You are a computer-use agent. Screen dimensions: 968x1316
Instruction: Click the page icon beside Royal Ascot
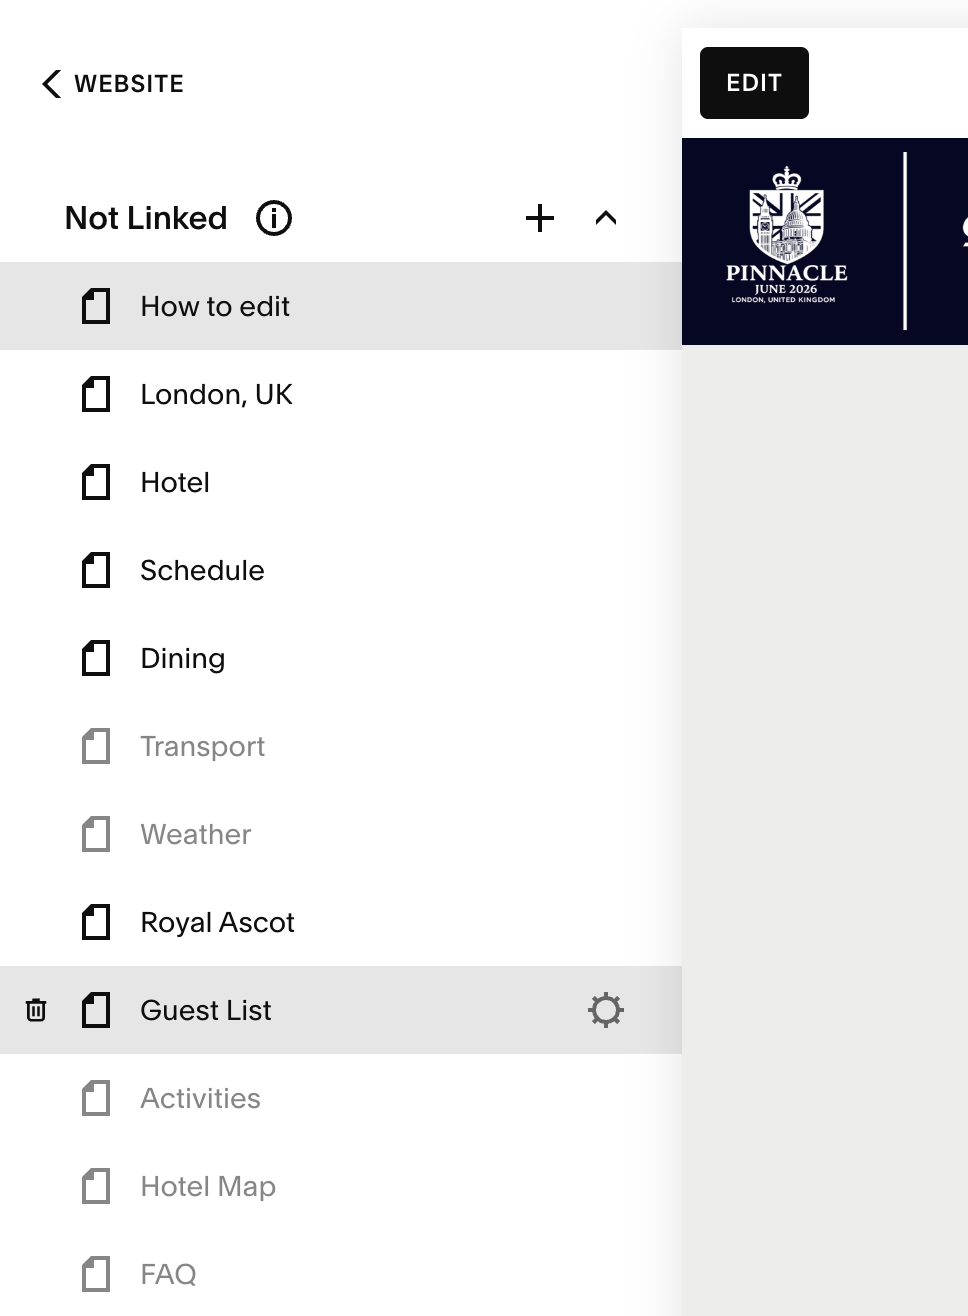[96, 922]
